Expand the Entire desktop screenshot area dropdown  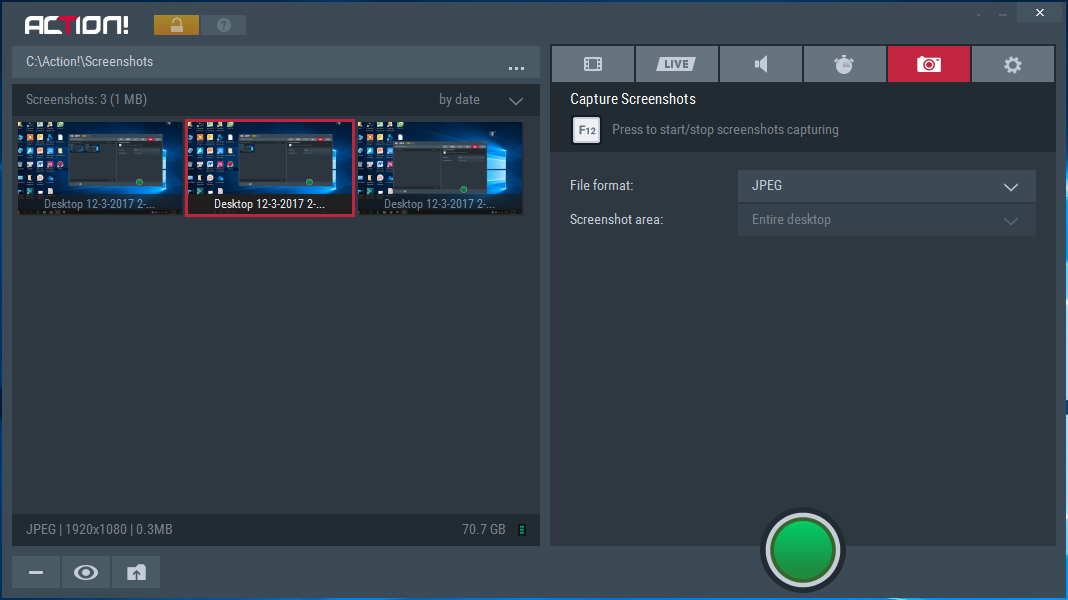point(886,220)
